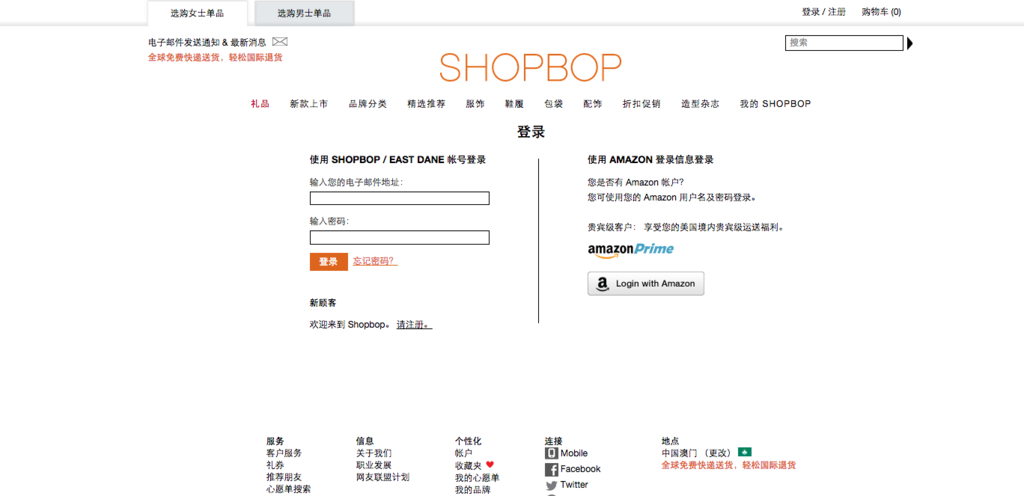Open the 心愿单搜索 footer link
The width and height of the screenshot is (1024, 496).
point(289,489)
